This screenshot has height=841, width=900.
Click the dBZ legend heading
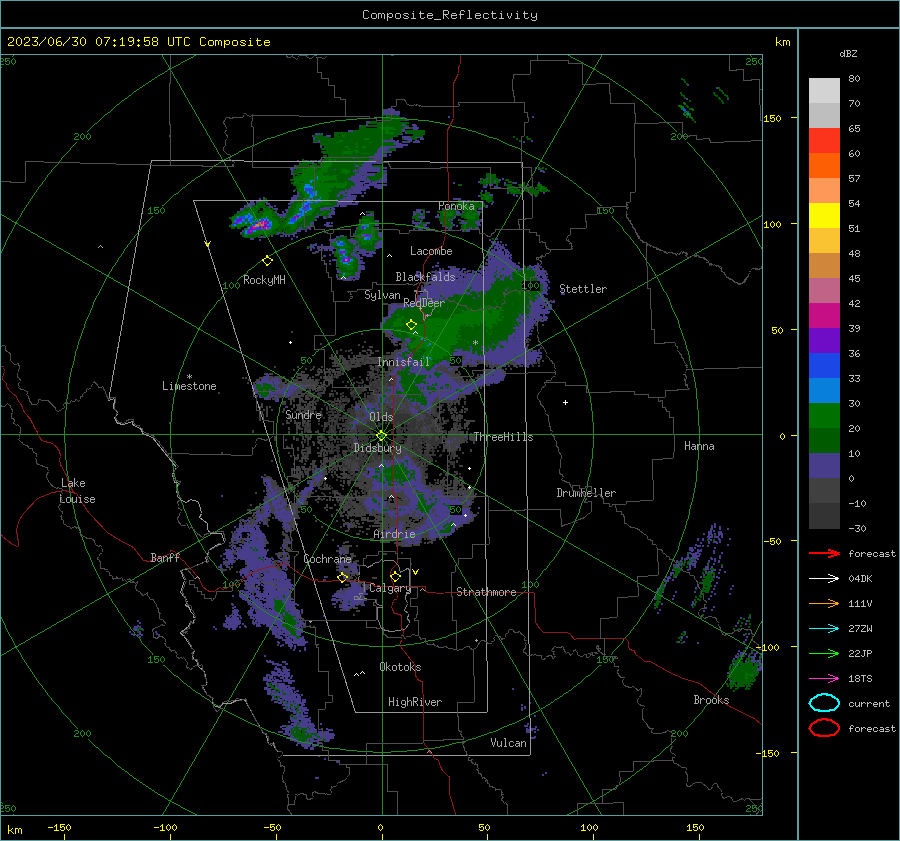(x=848, y=54)
